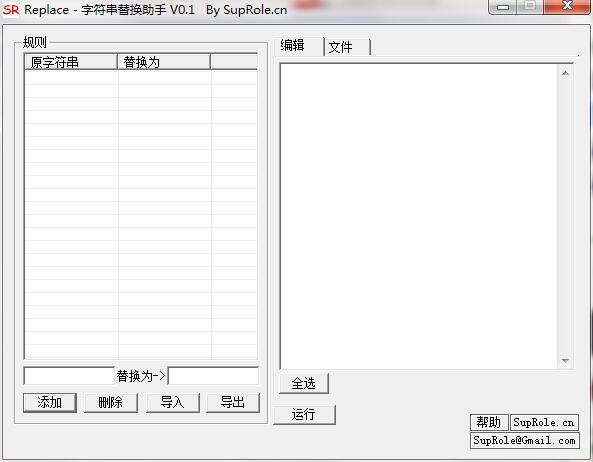This screenshot has height=462, width=593.
Task: Minimize the Replace window
Action: (x=503, y=7)
